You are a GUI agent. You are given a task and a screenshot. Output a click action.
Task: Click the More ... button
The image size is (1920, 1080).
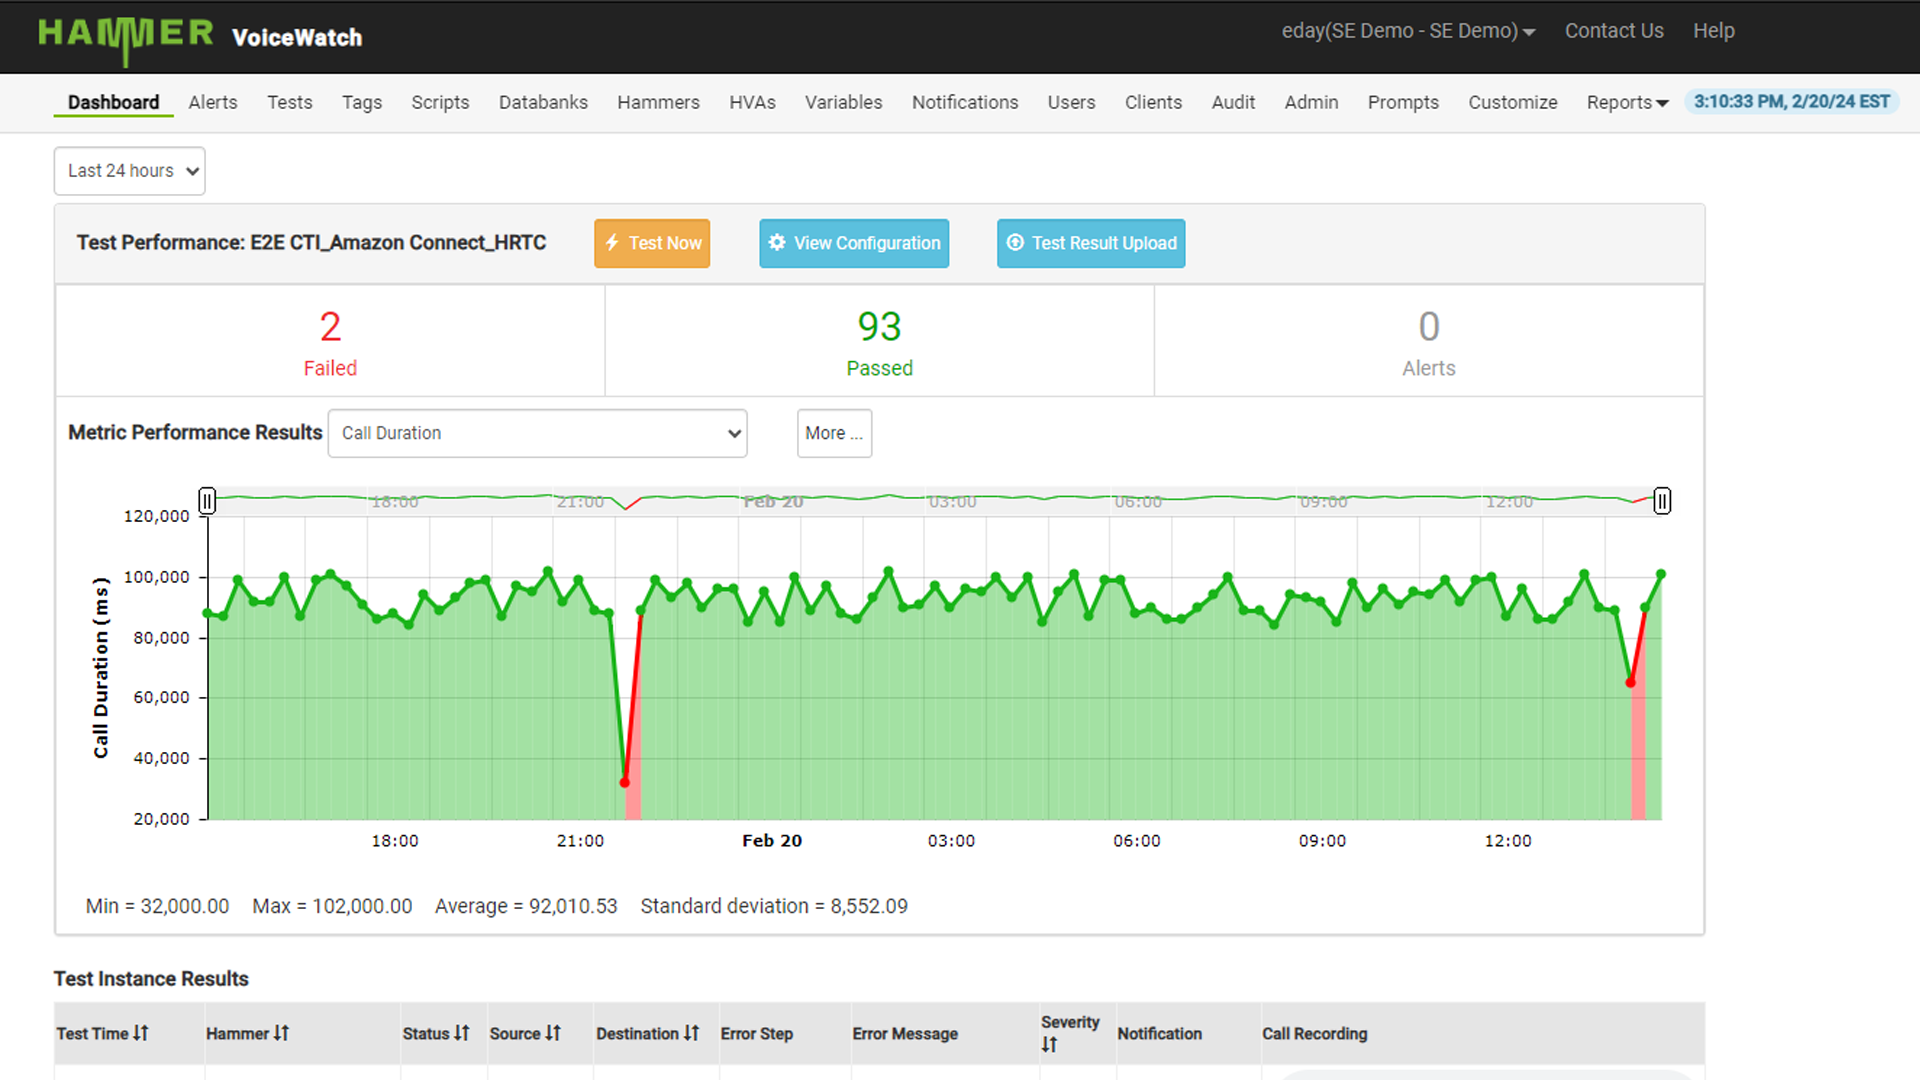(834, 433)
